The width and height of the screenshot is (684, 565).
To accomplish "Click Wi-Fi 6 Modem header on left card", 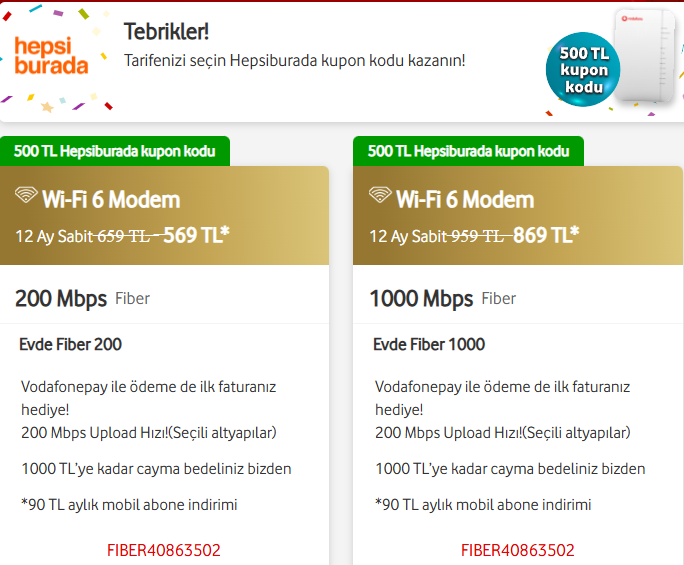I will click(110, 199).
